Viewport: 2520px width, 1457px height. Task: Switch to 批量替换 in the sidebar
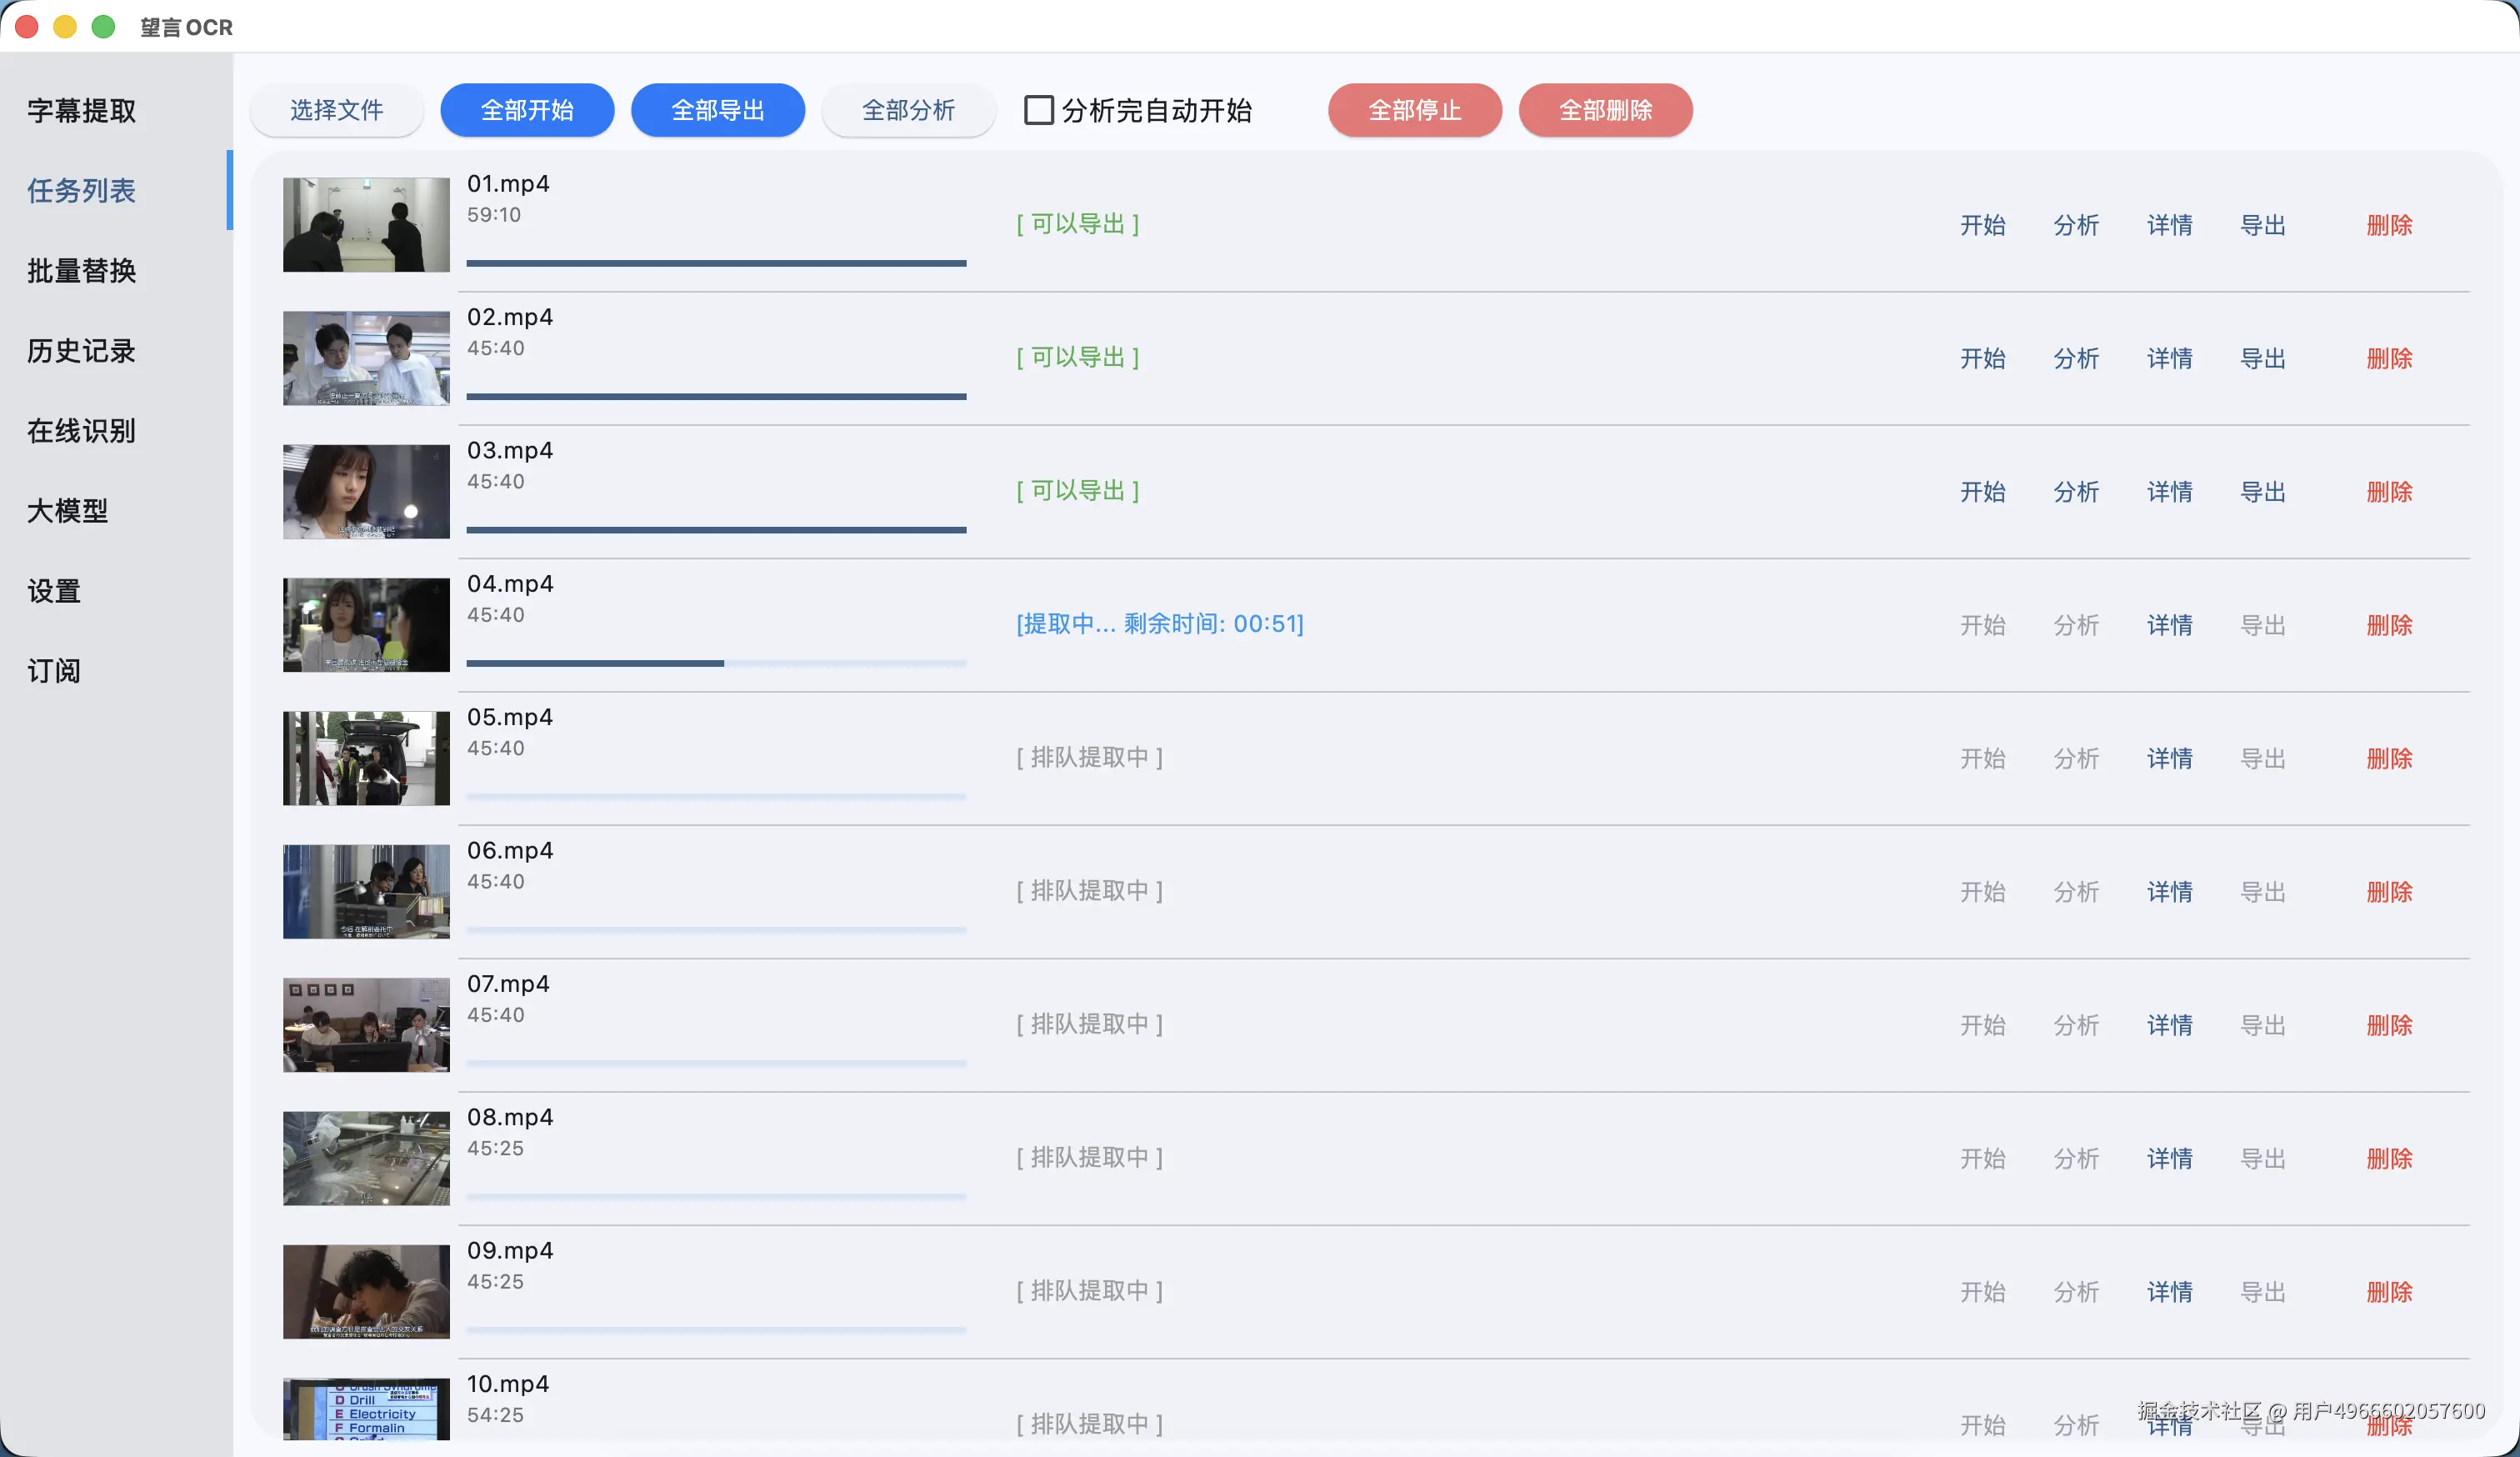click(x=81, y=271)
